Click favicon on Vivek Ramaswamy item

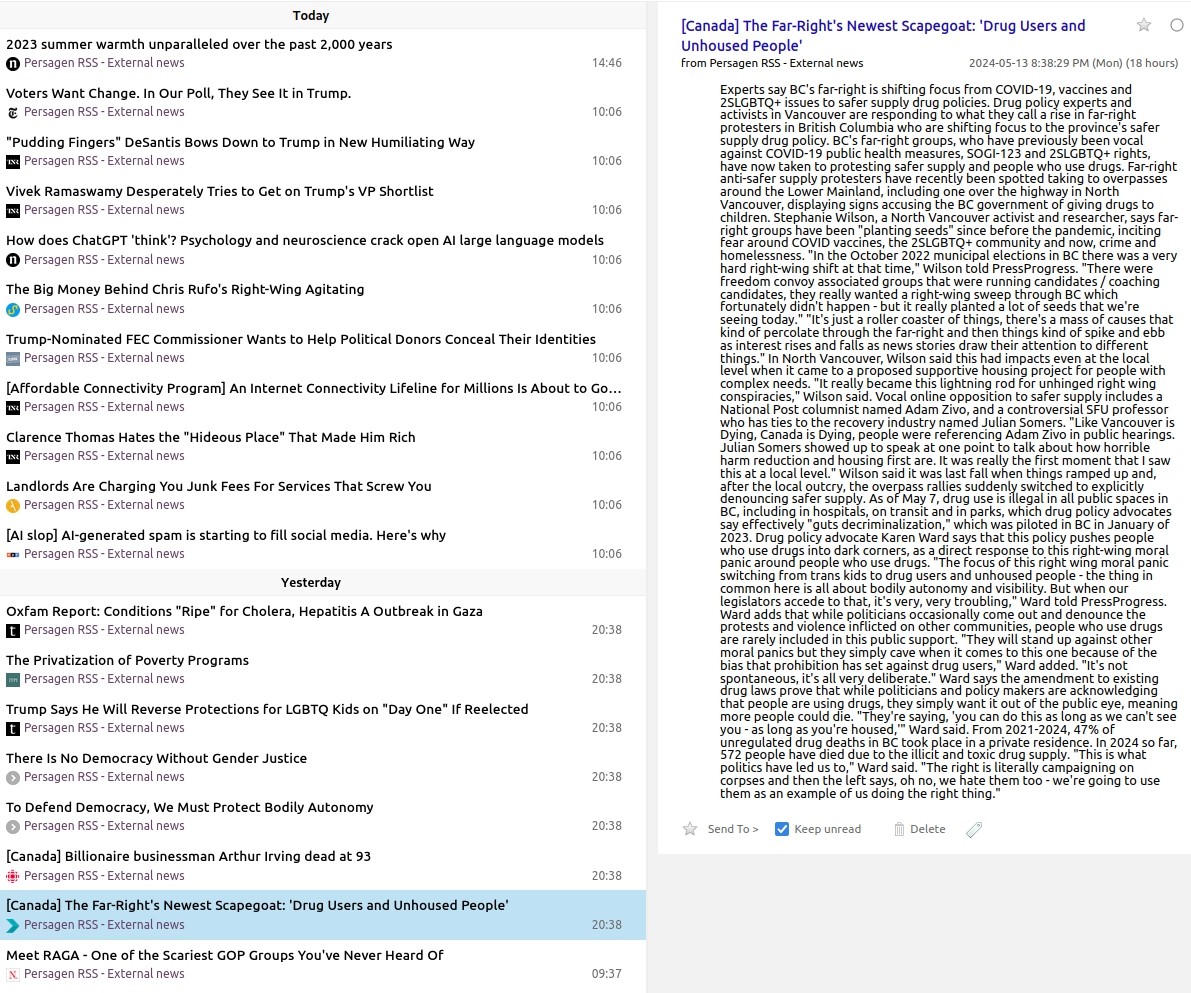coord(13,210)
